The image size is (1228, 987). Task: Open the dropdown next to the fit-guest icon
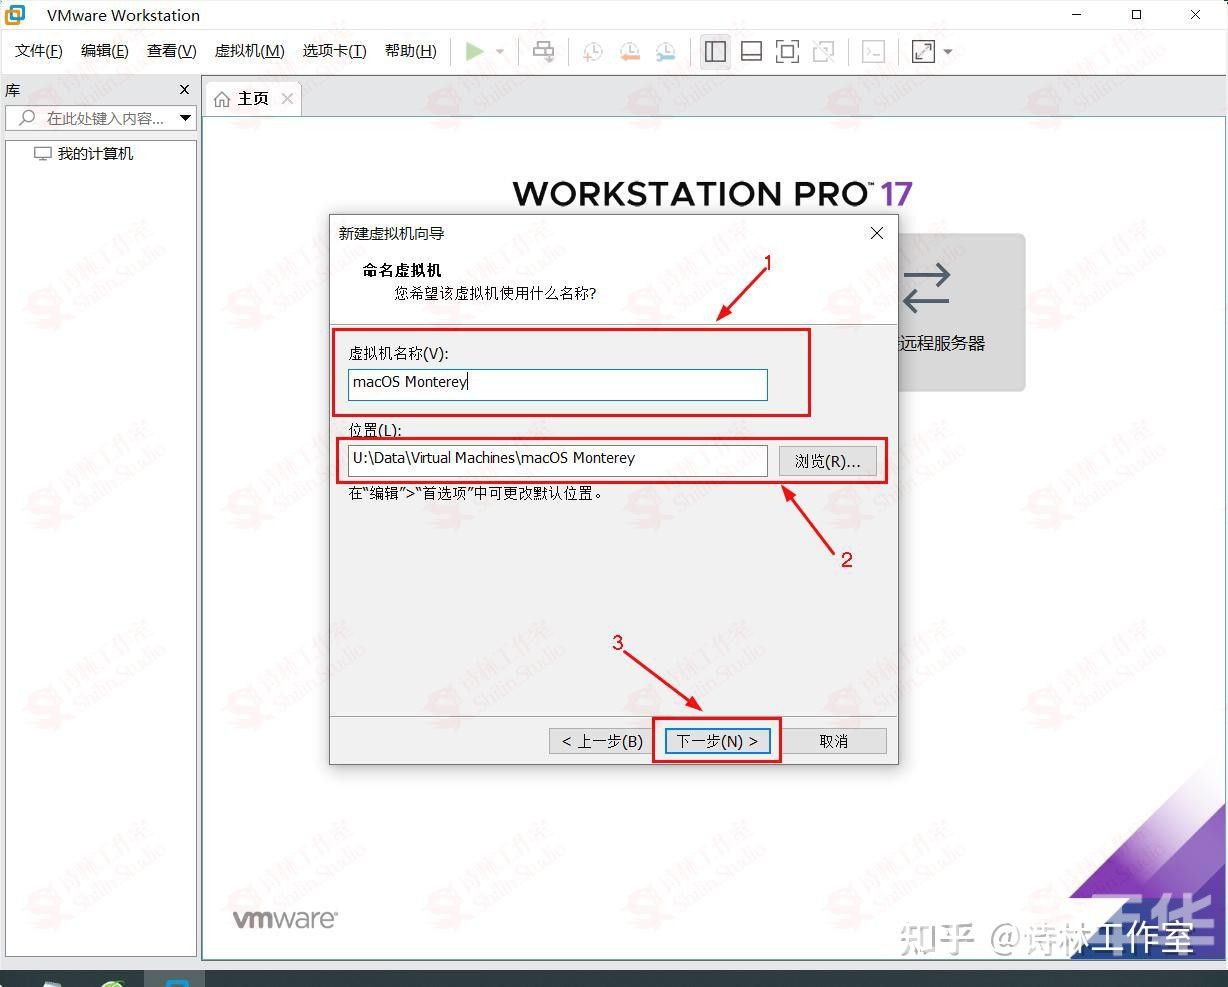click(945, 51)
